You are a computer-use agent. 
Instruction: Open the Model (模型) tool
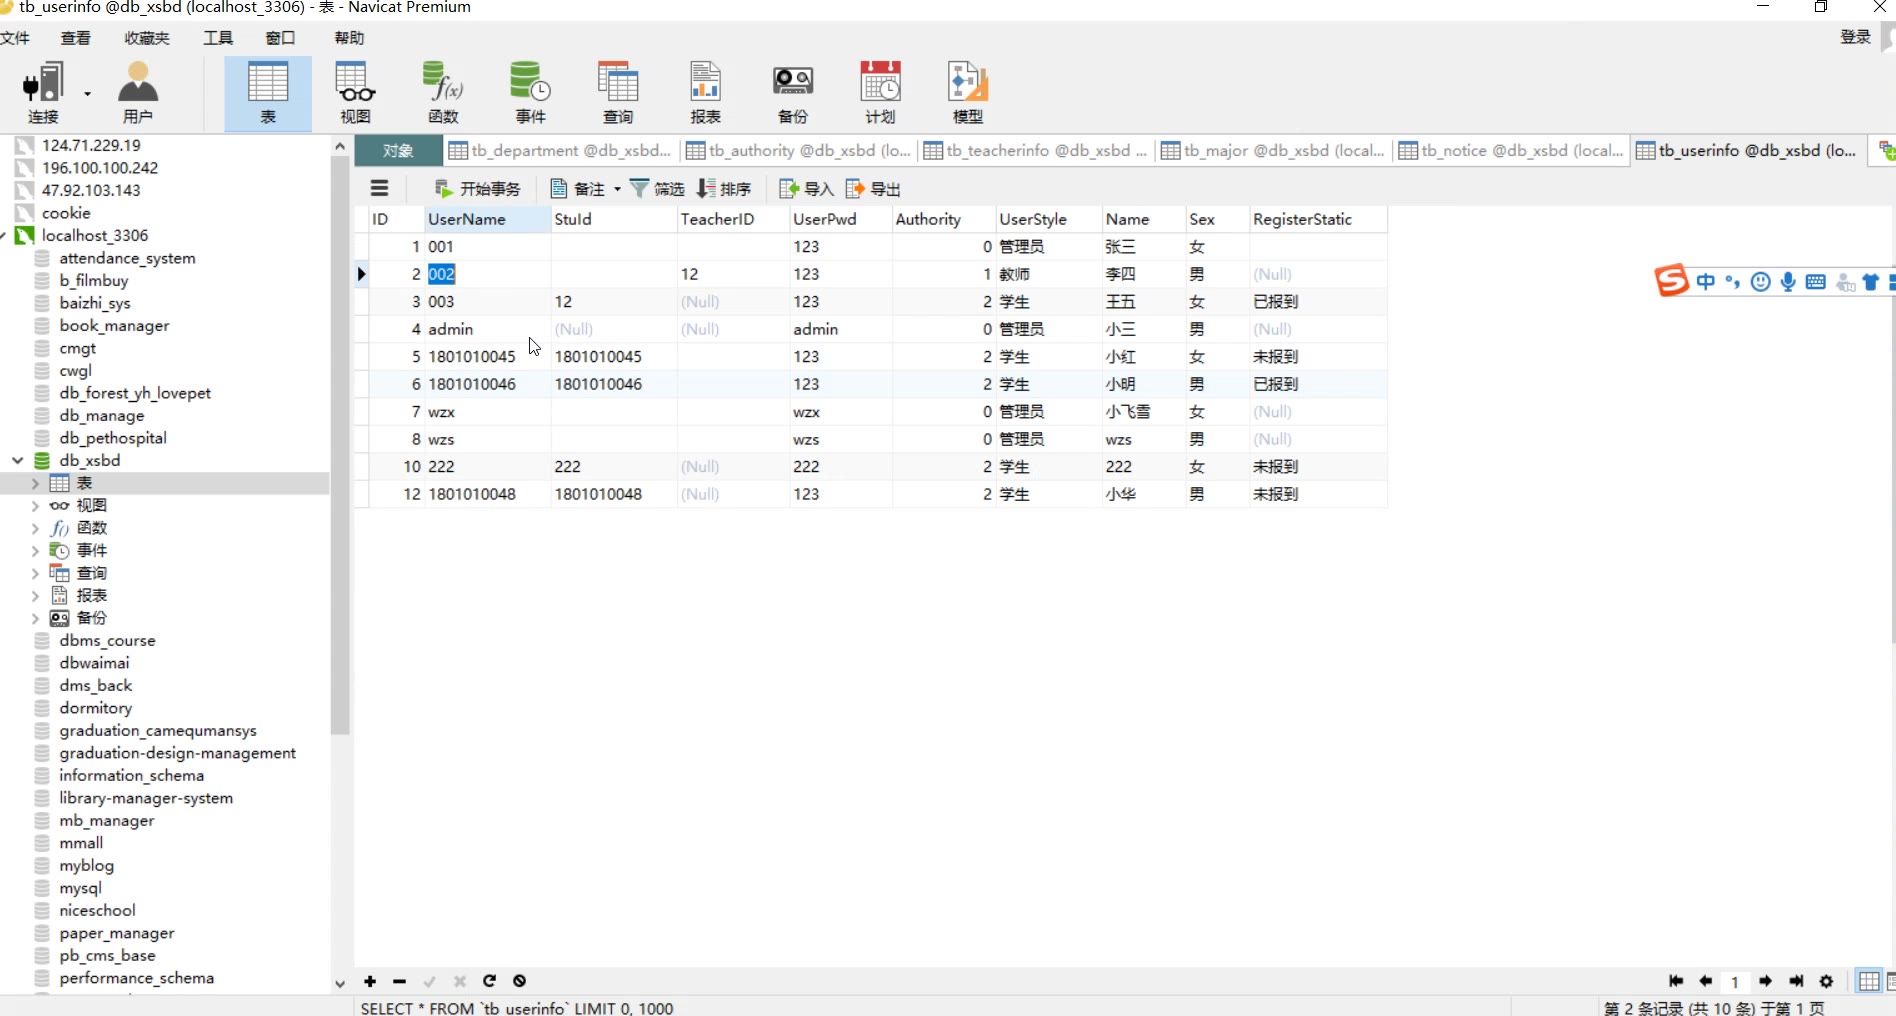point(967,92)
